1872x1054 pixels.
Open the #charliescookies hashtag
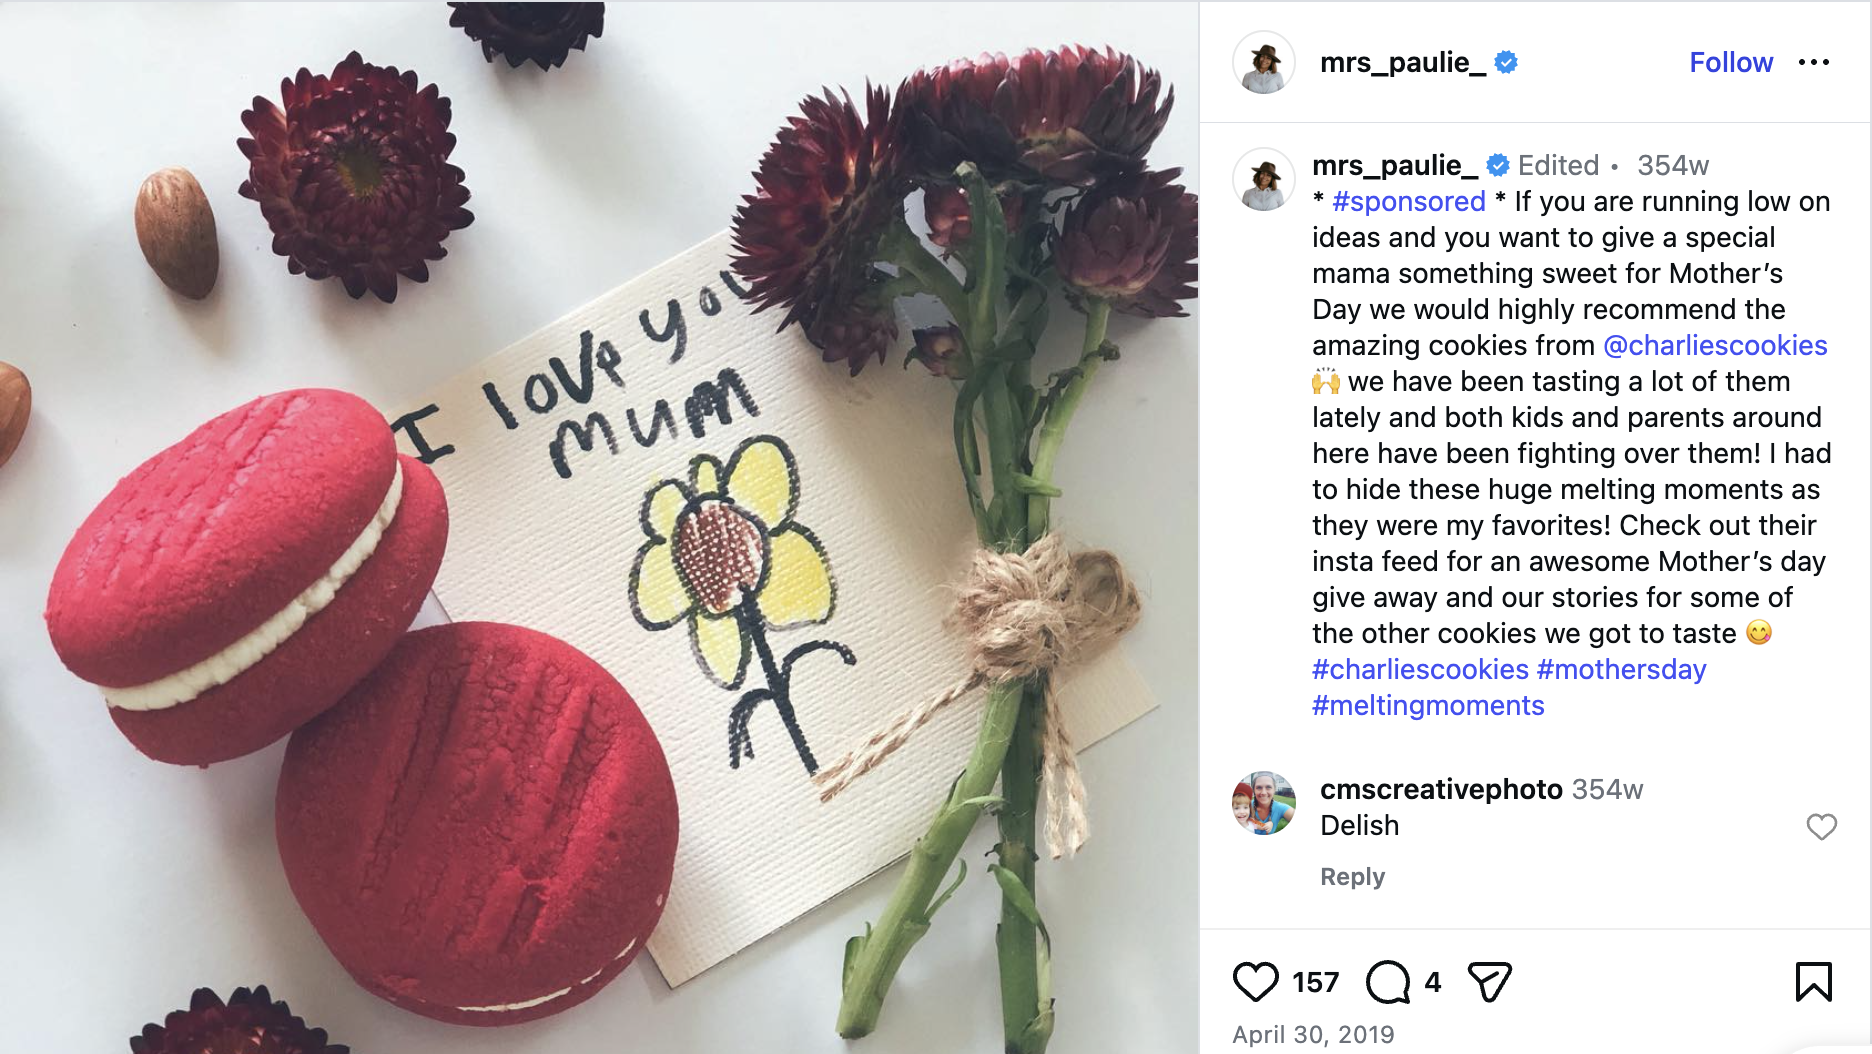[x=1420, y=669]
